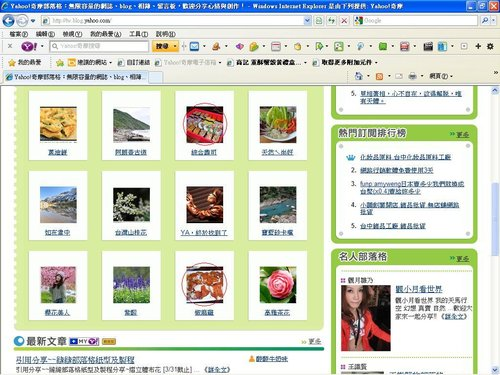This screenshot has width=500, height=375.
Task: Open recent pages dropdown next to Forward
Action: (33, 21)
